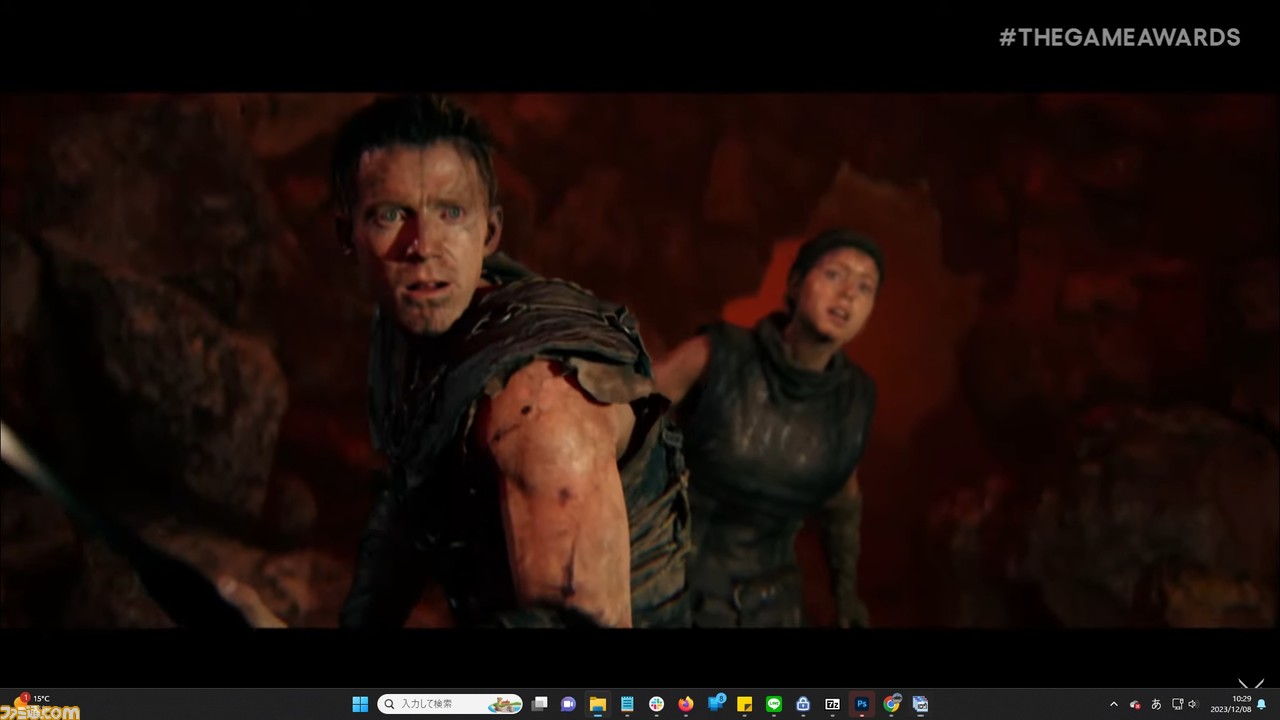Open Firefox from the taskbar
This screenshot has width=1280, height=720.
[685, 704]
